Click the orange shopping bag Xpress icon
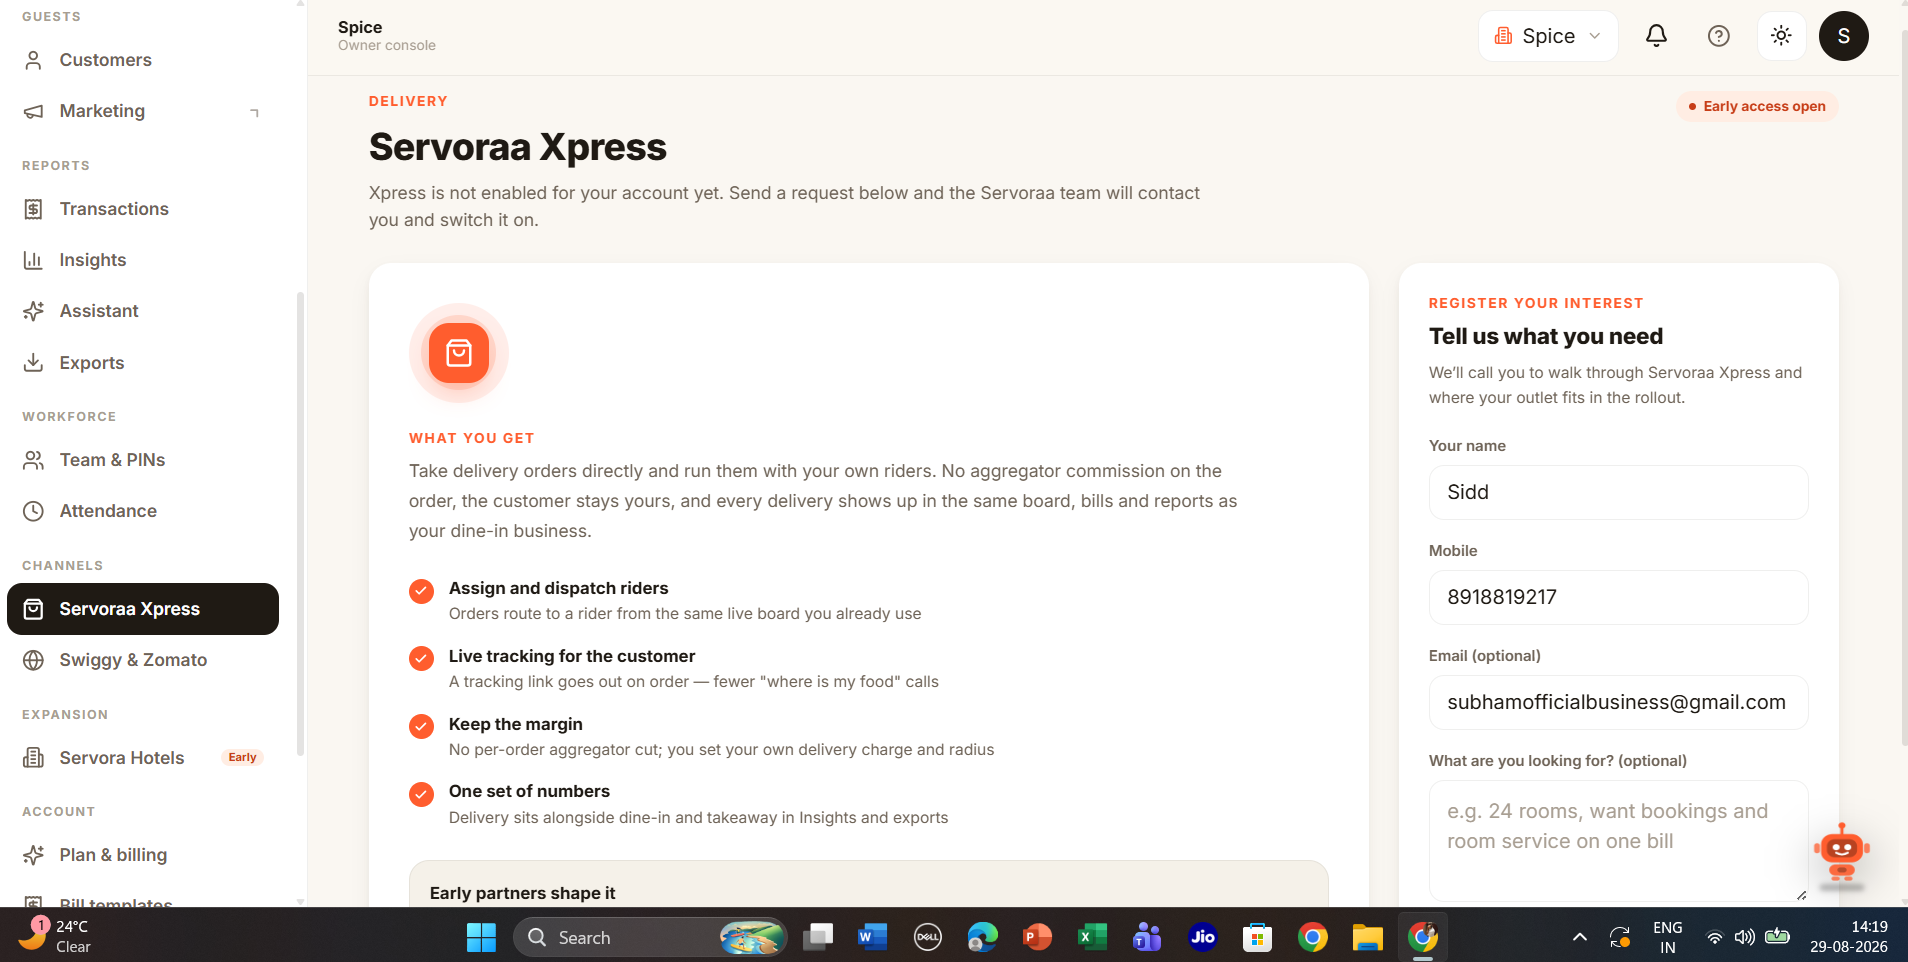 pos(459,353)
